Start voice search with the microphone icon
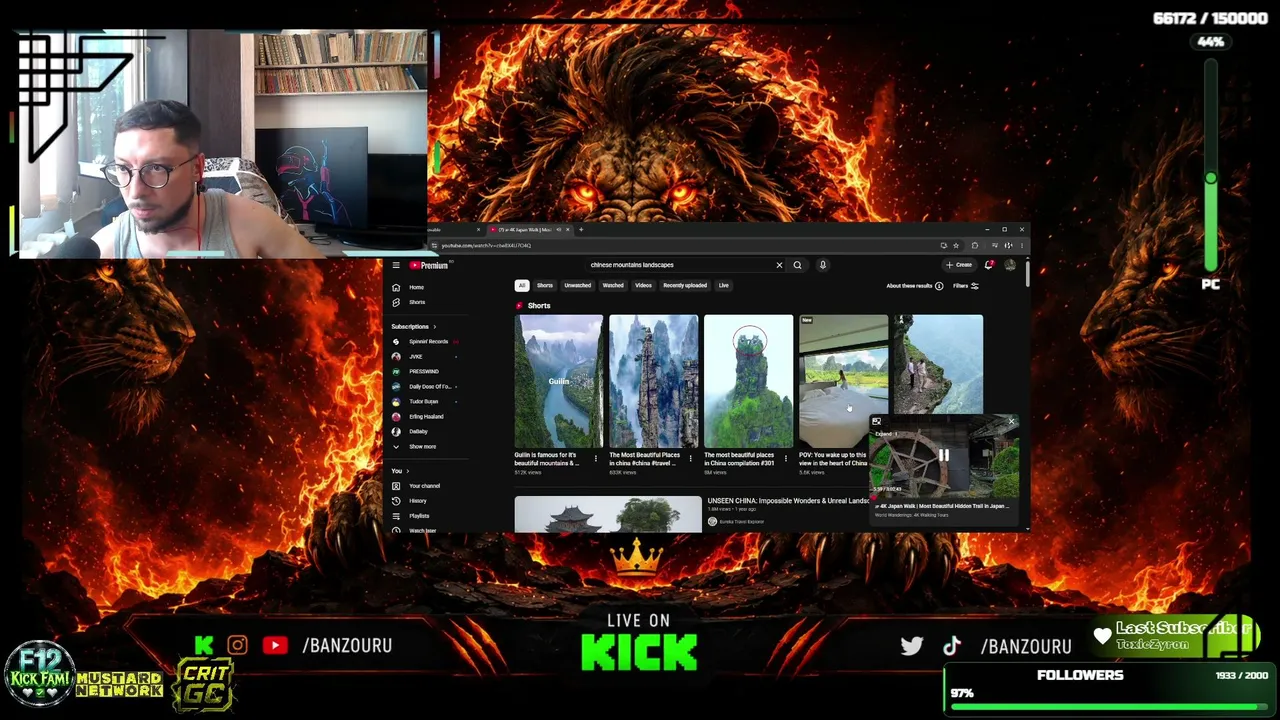The image size is (1280, 720). point(823,265)
